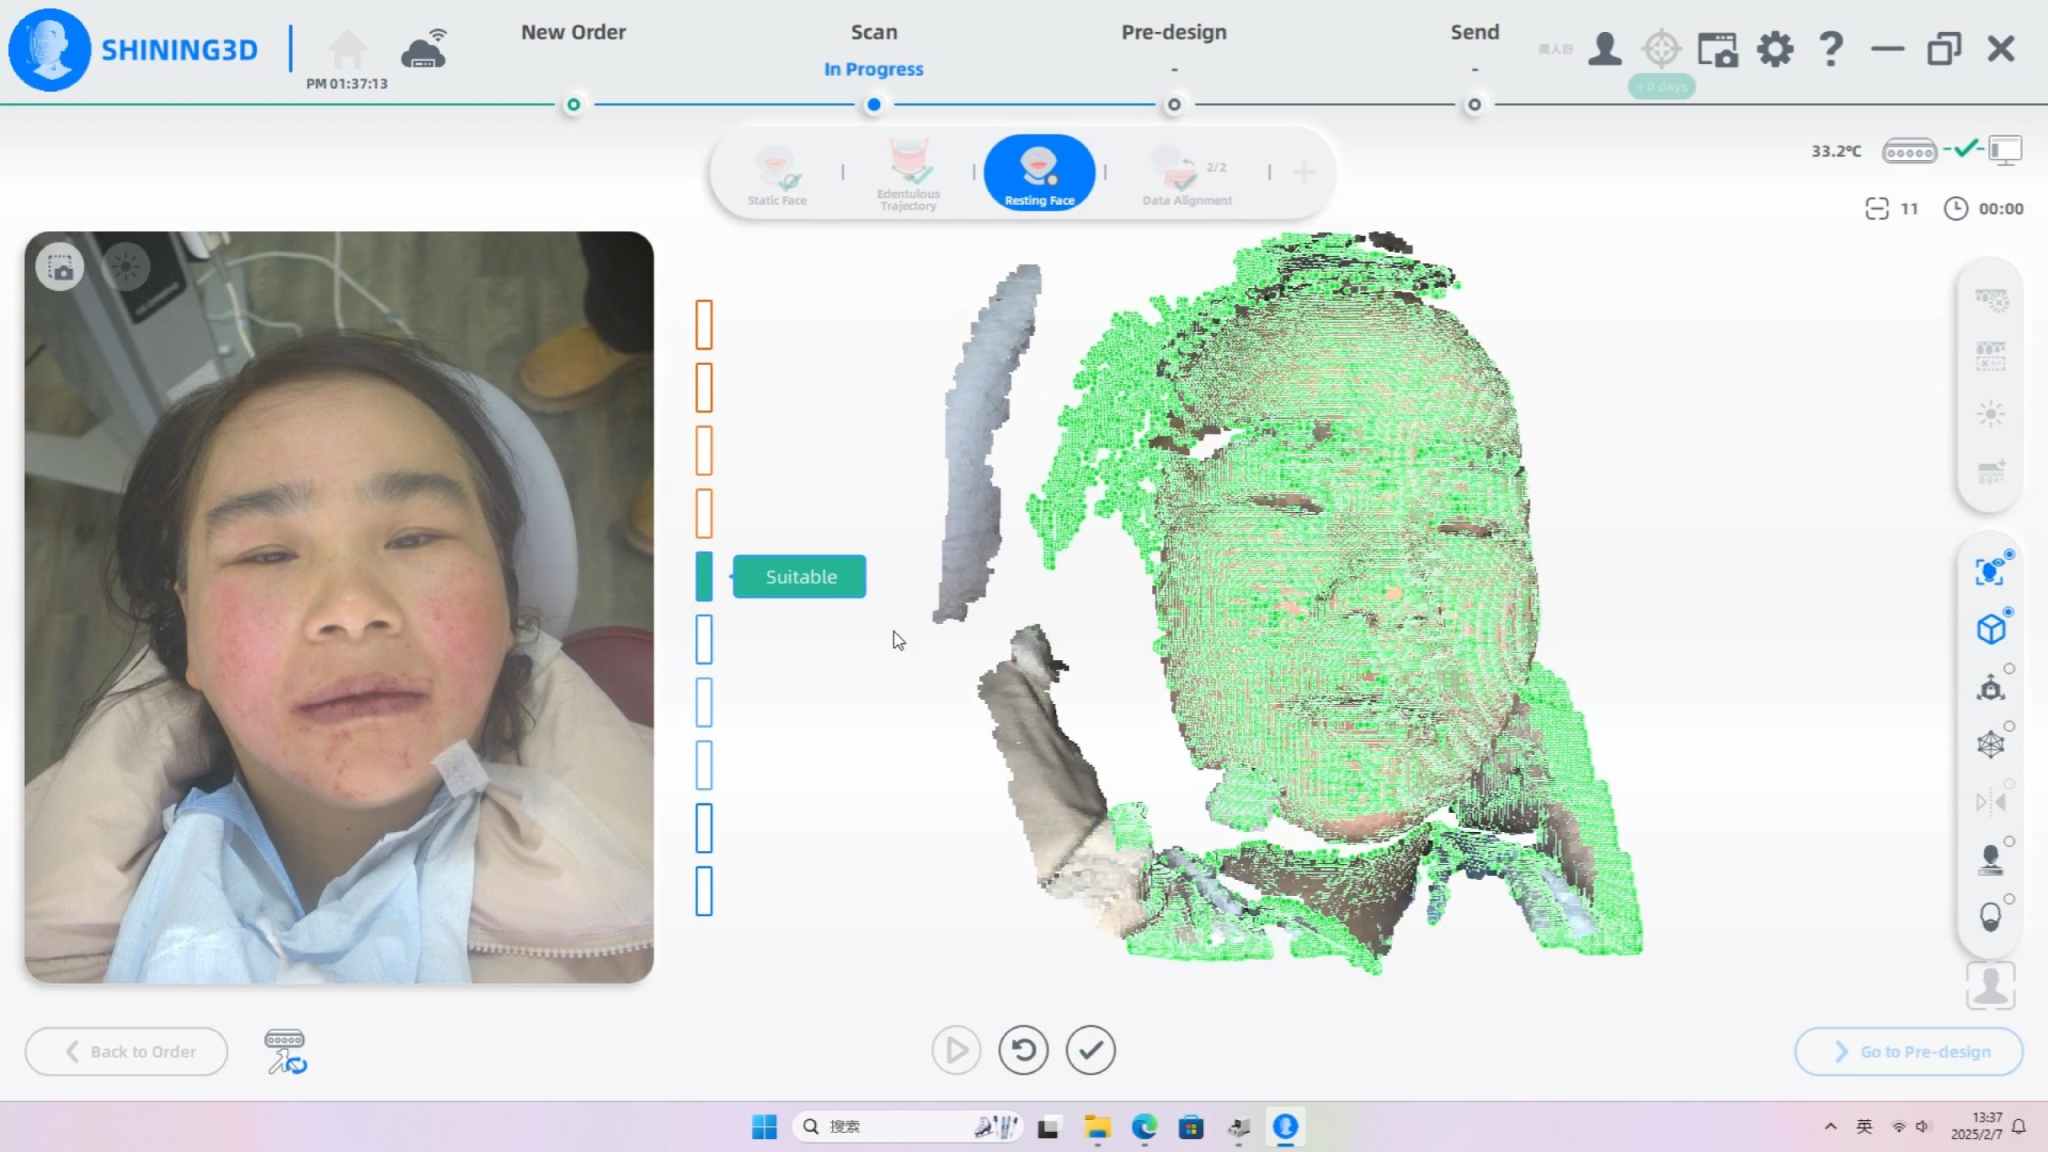Toggle the 3D cube display mode
Screen dimensions: 2048x1152
pos(1990,629)
